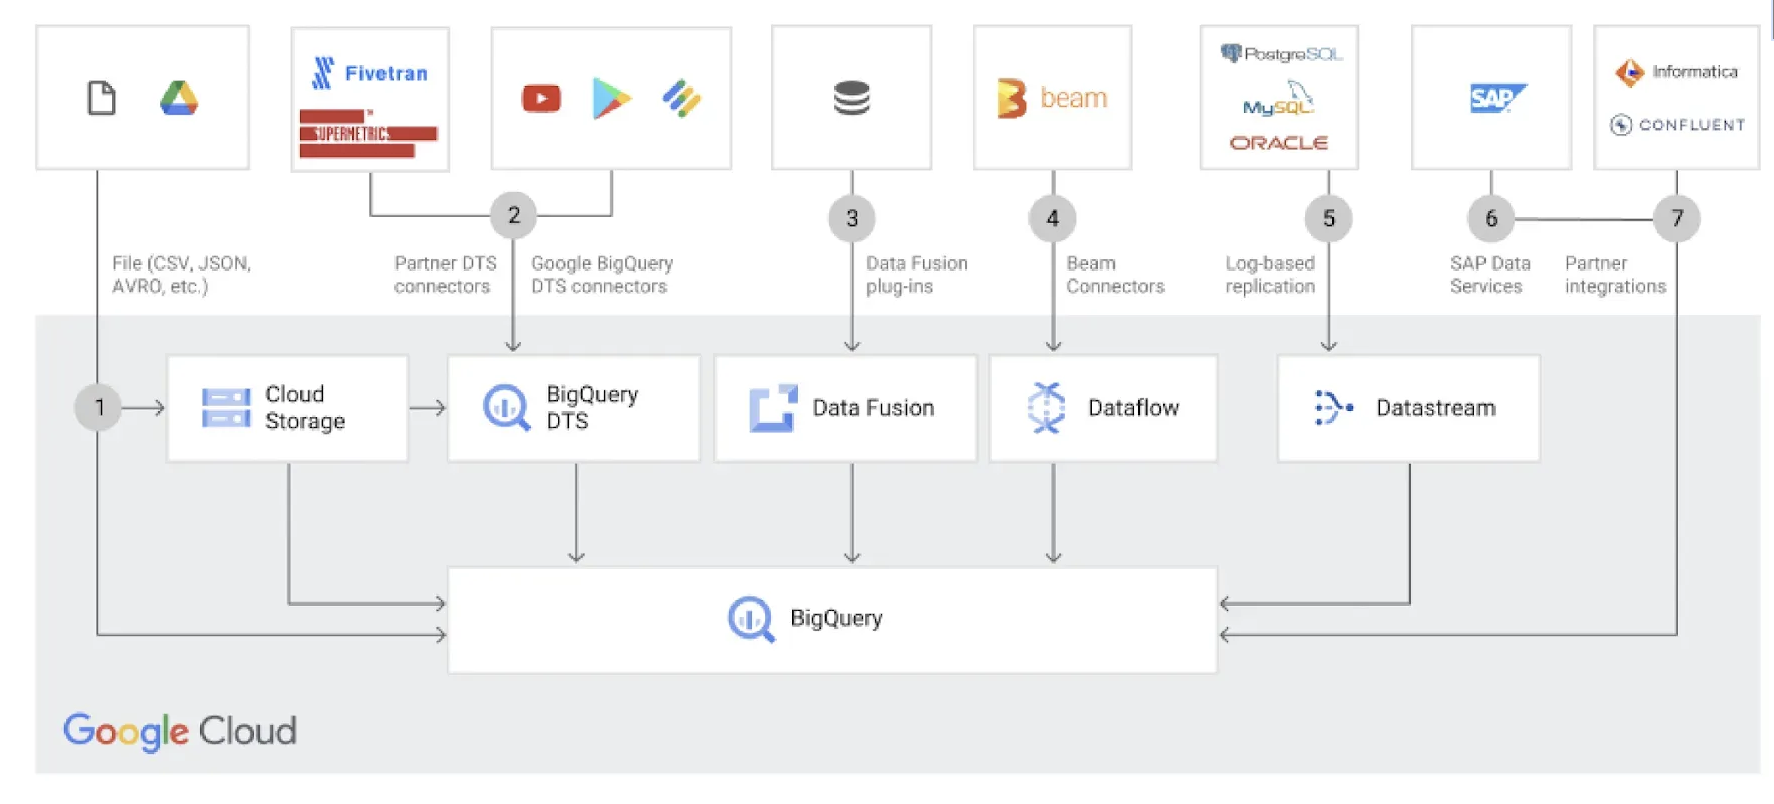The image size is (1774, 804).
Task: Click the Google Drive icon
Action: coord(179,98)
